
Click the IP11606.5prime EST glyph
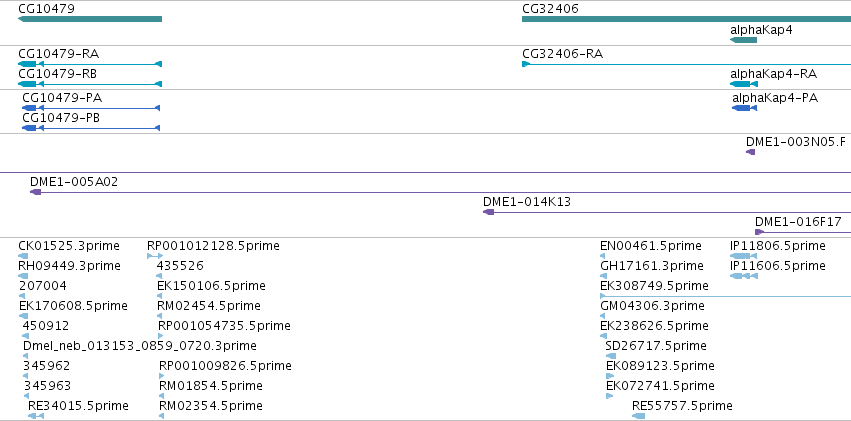point(744,276)
